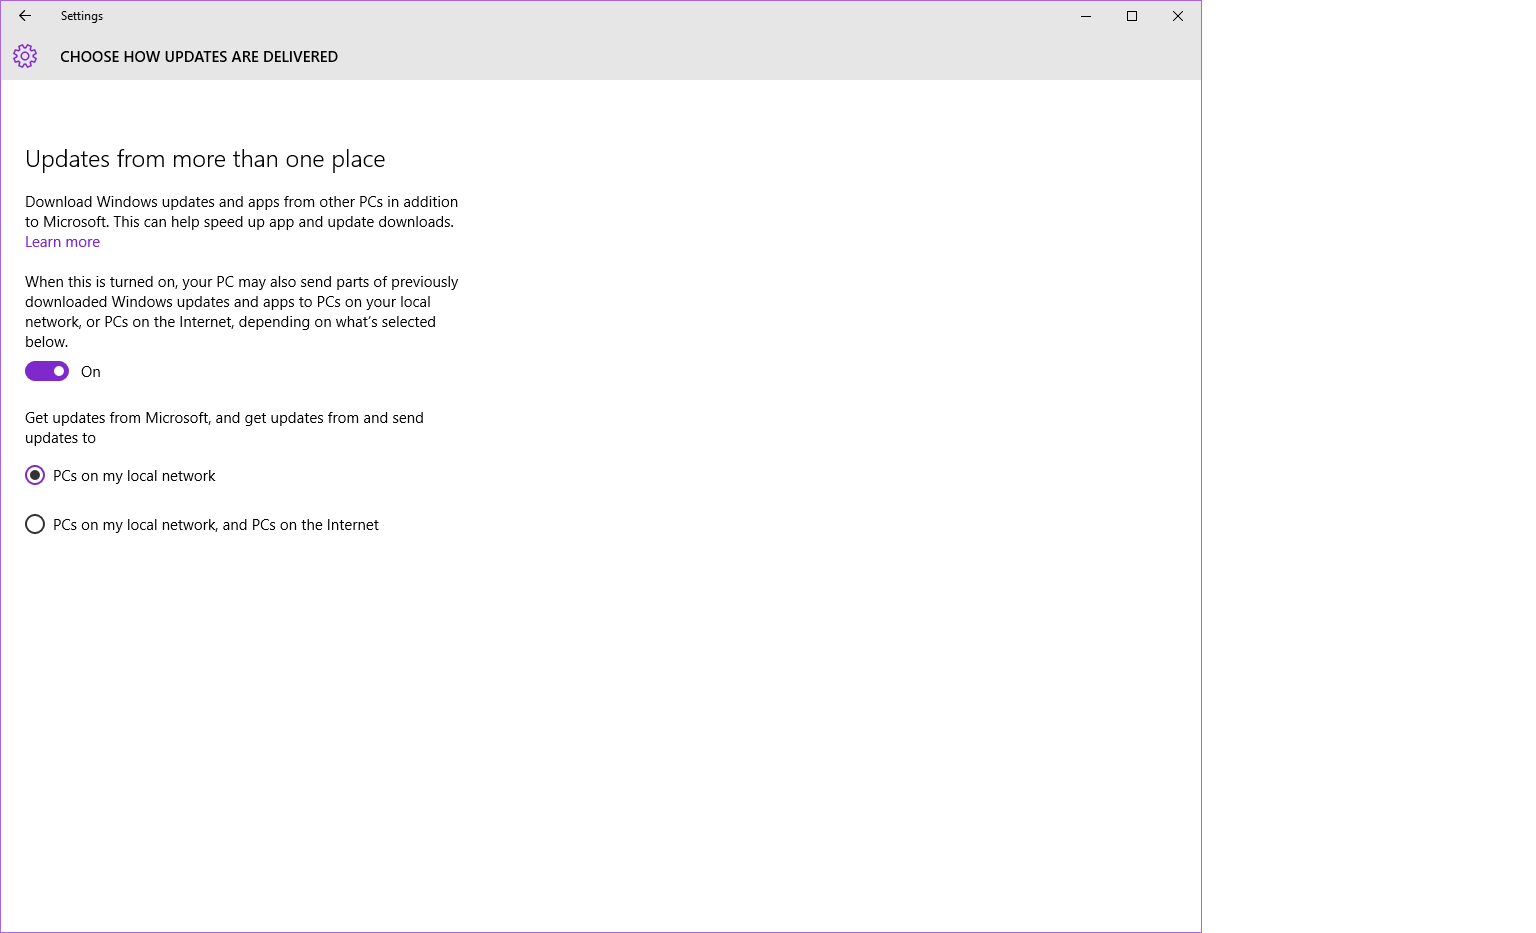Click the 'When this is turned on' paragraph
Viewport: 1536px width, 933px height.
(x=242, y=312)
